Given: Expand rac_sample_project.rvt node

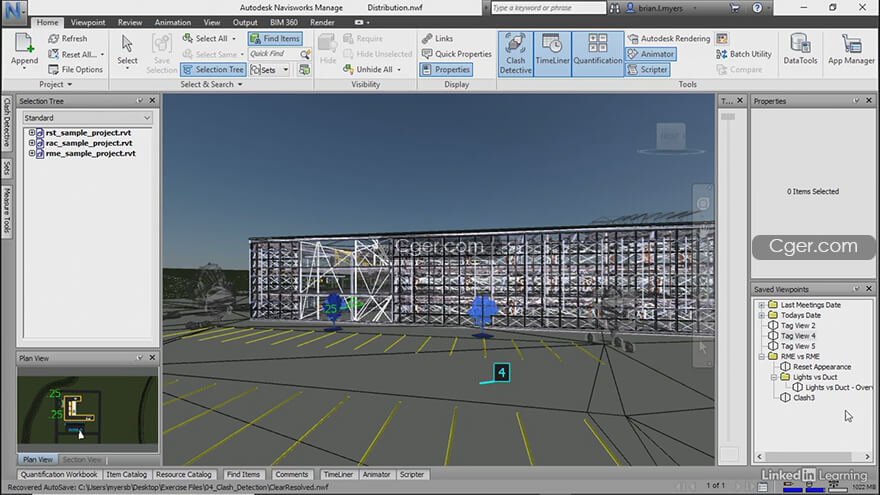Looking at the screenshot, I should click(x=32, y=143).
